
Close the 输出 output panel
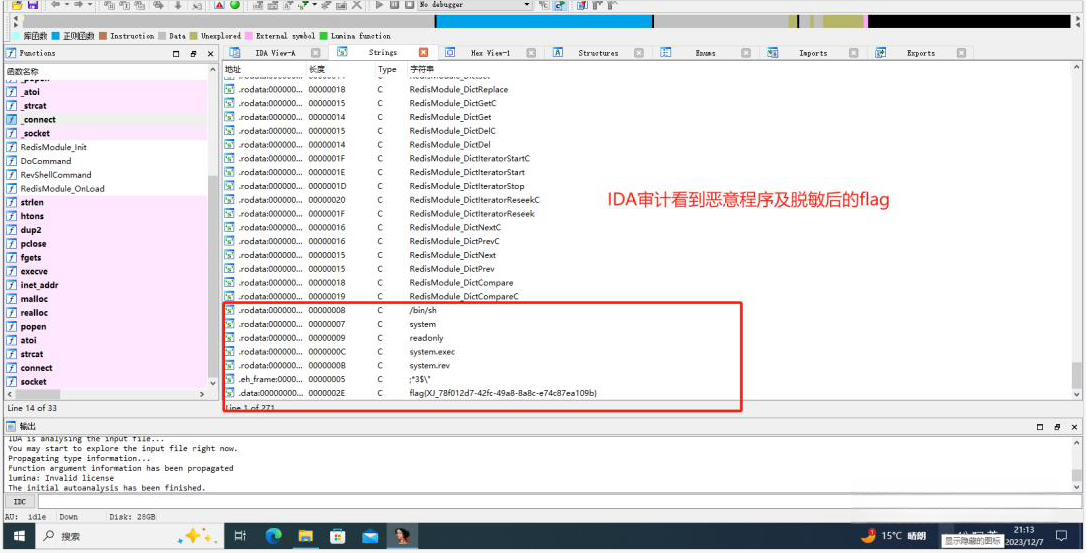pyautogui.click(x=1075, y=427)
